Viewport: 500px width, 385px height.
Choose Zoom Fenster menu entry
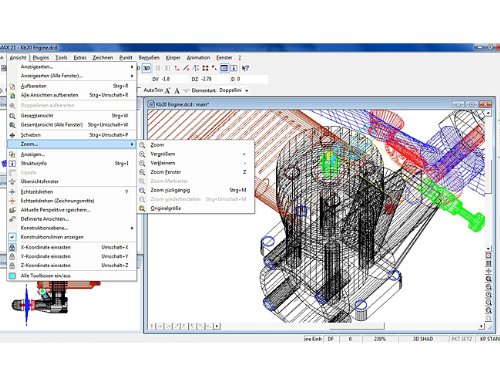[x=196, y=172]
